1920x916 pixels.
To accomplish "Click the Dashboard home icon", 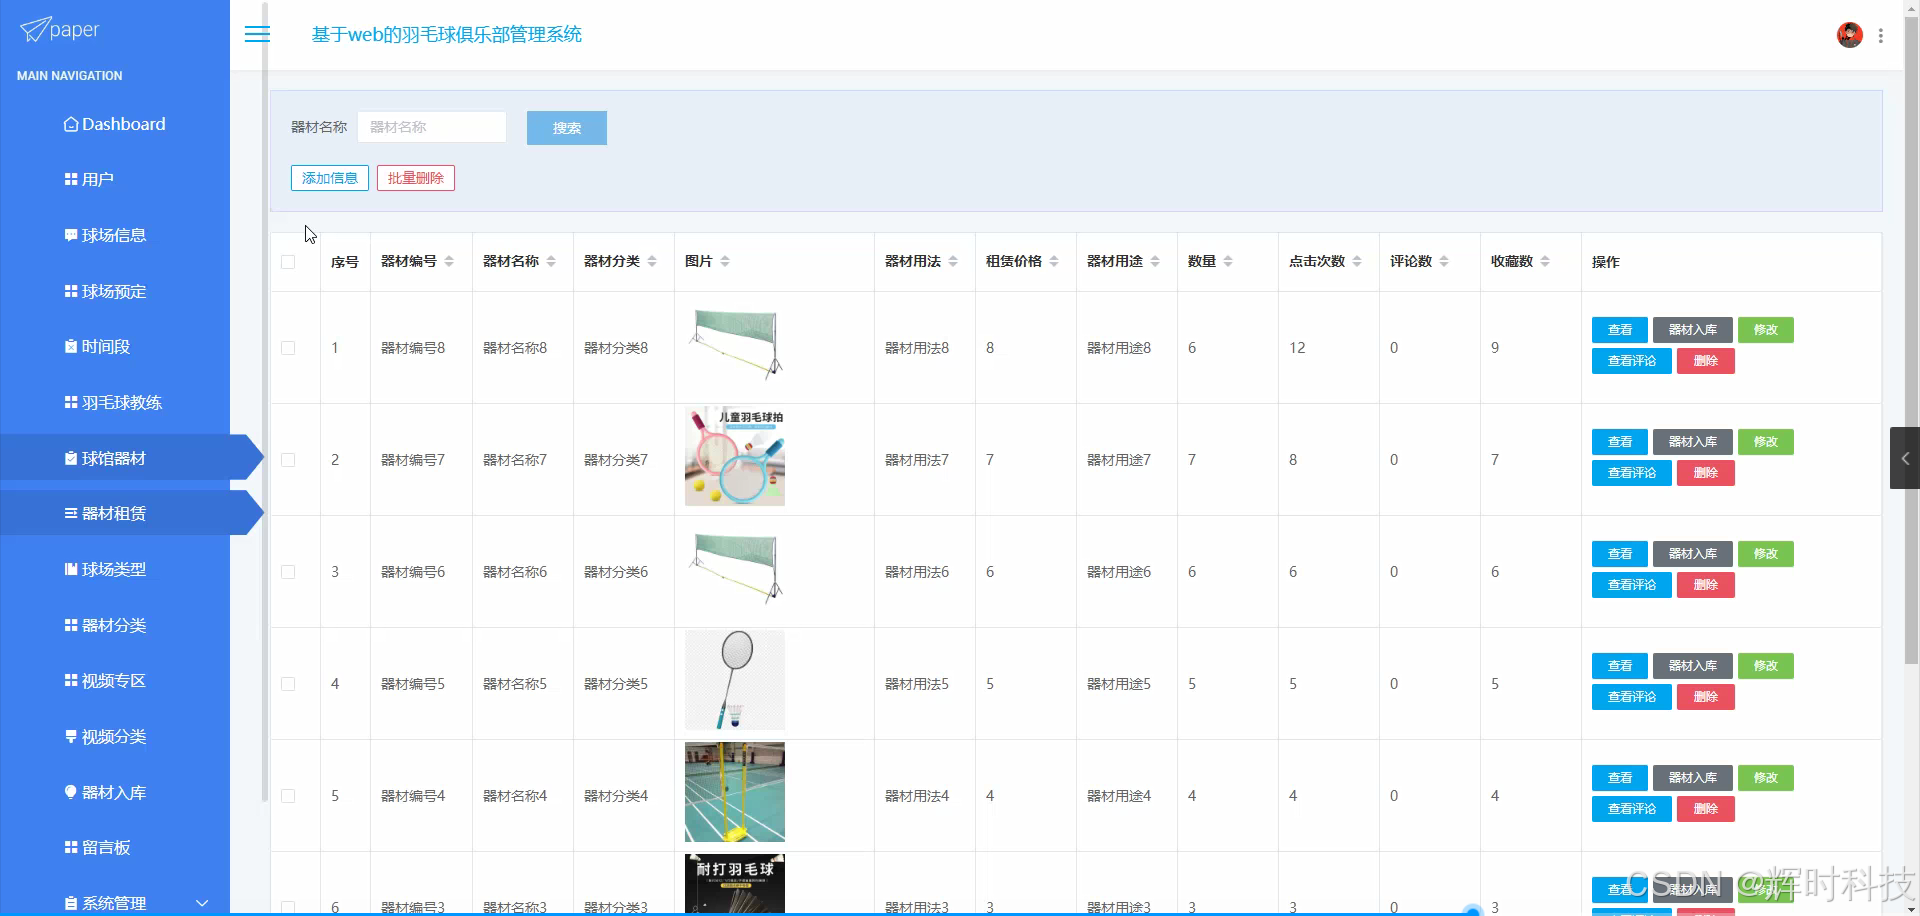I will (71, 124).
